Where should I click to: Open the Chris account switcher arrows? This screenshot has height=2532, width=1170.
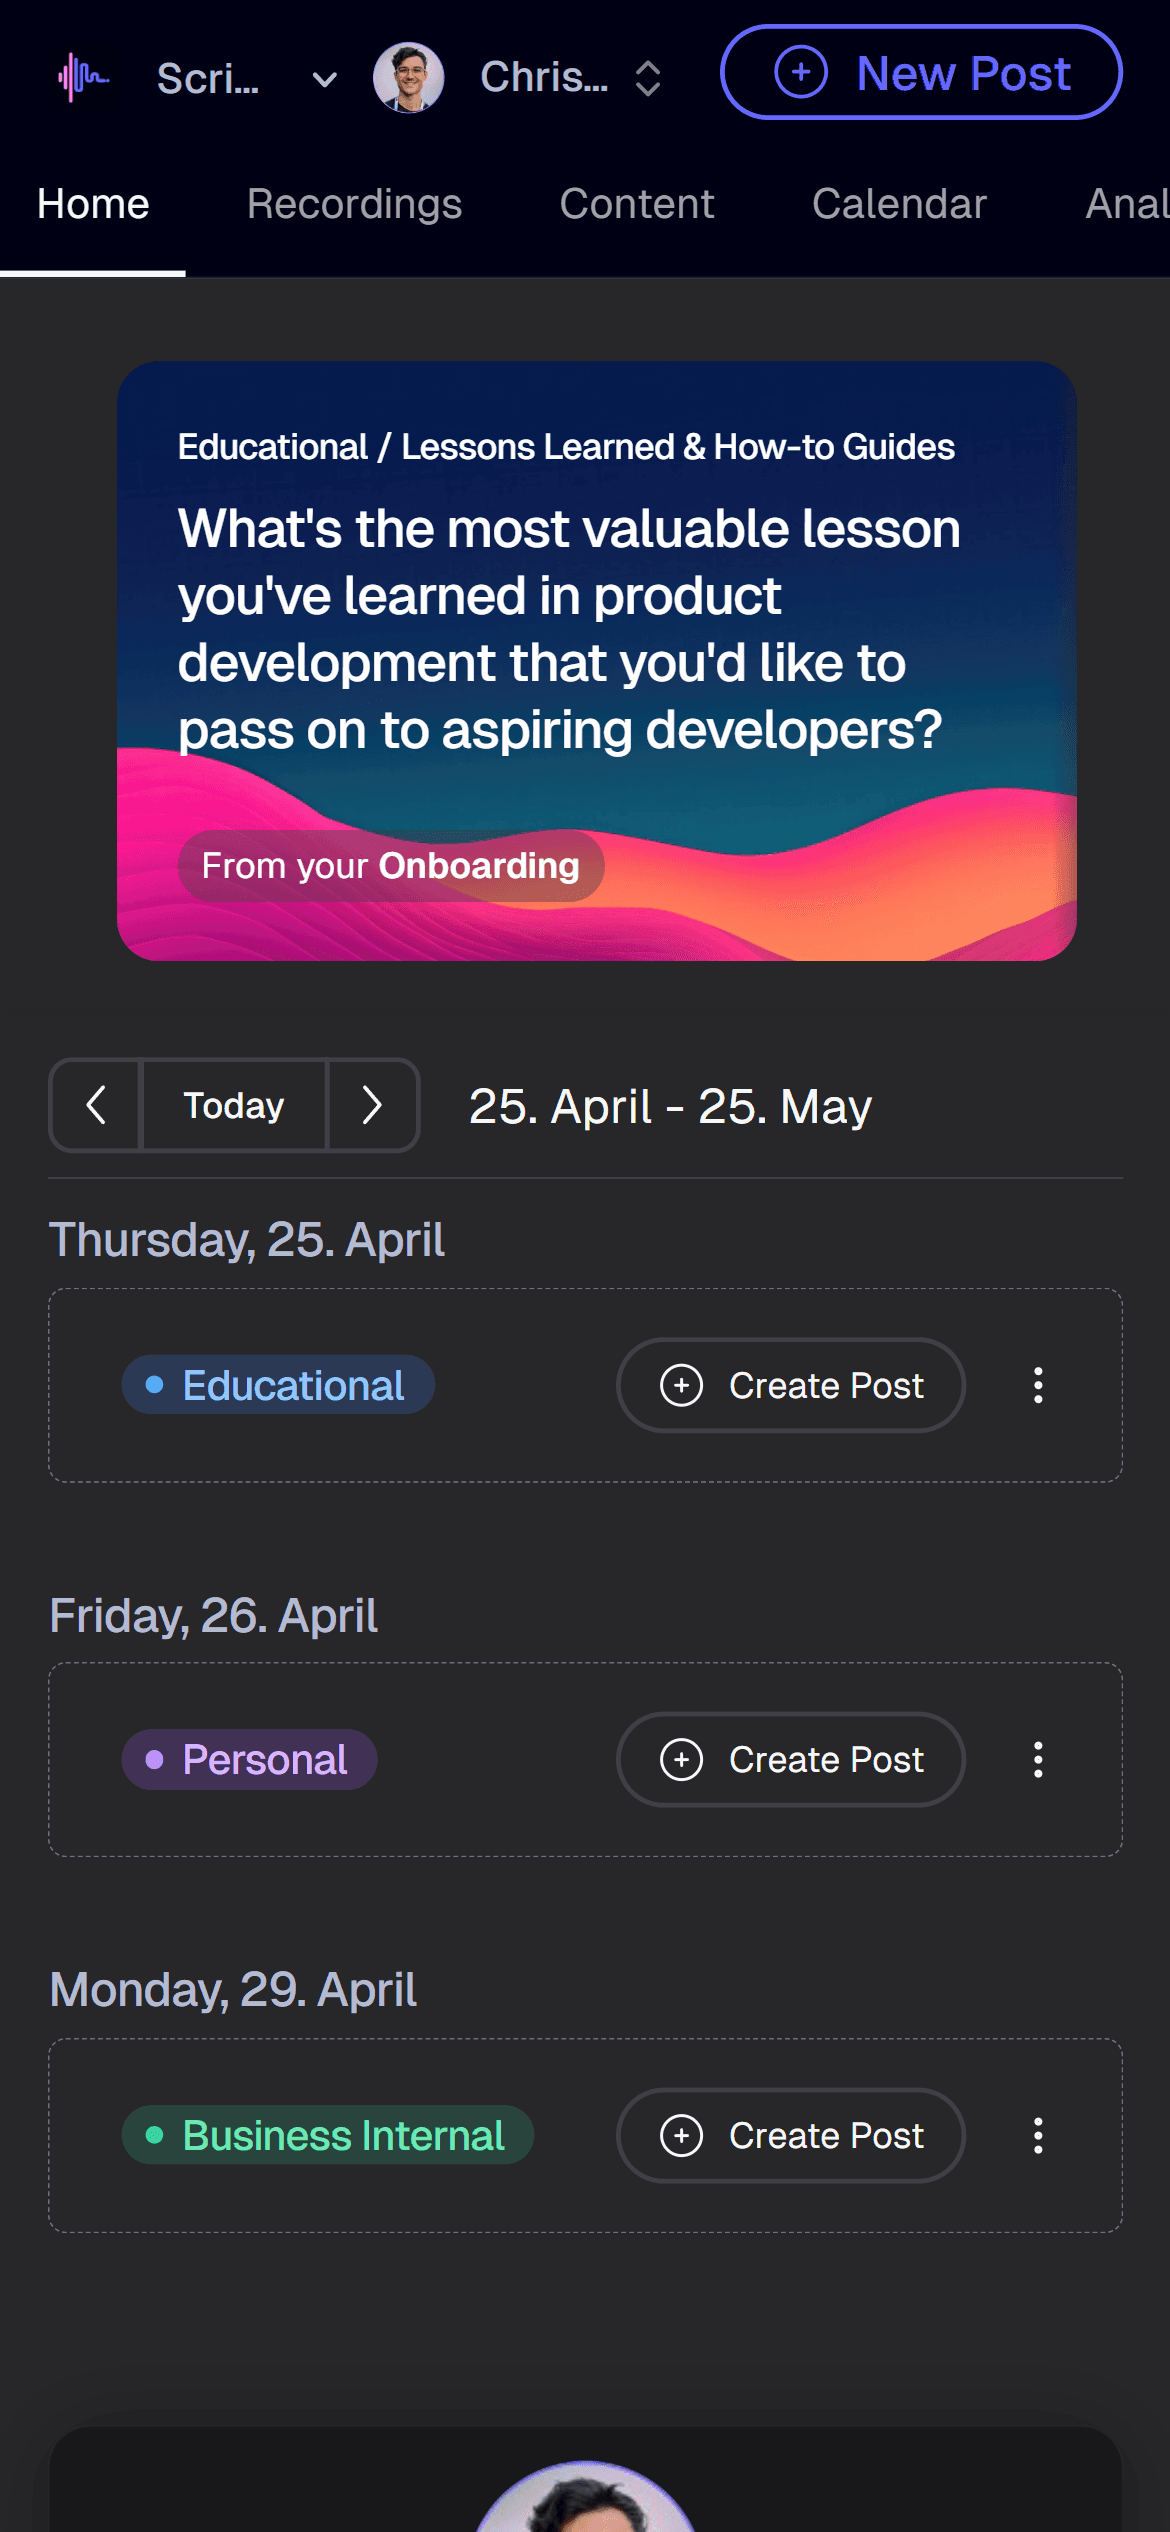(648, 78)
